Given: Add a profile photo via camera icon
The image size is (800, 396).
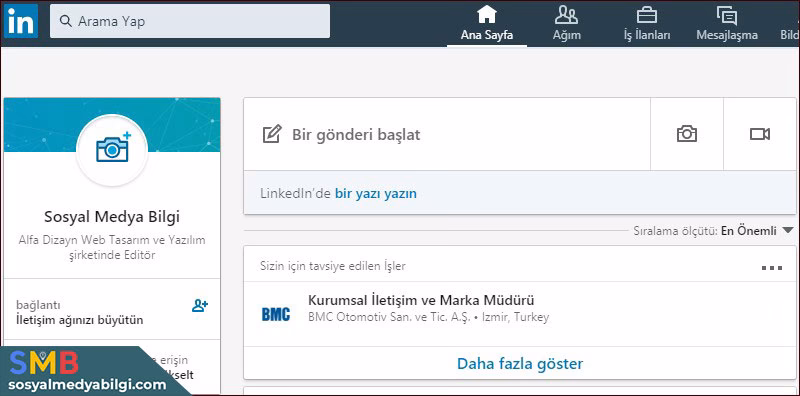Looking at the screenshot, I should [112, 149].
